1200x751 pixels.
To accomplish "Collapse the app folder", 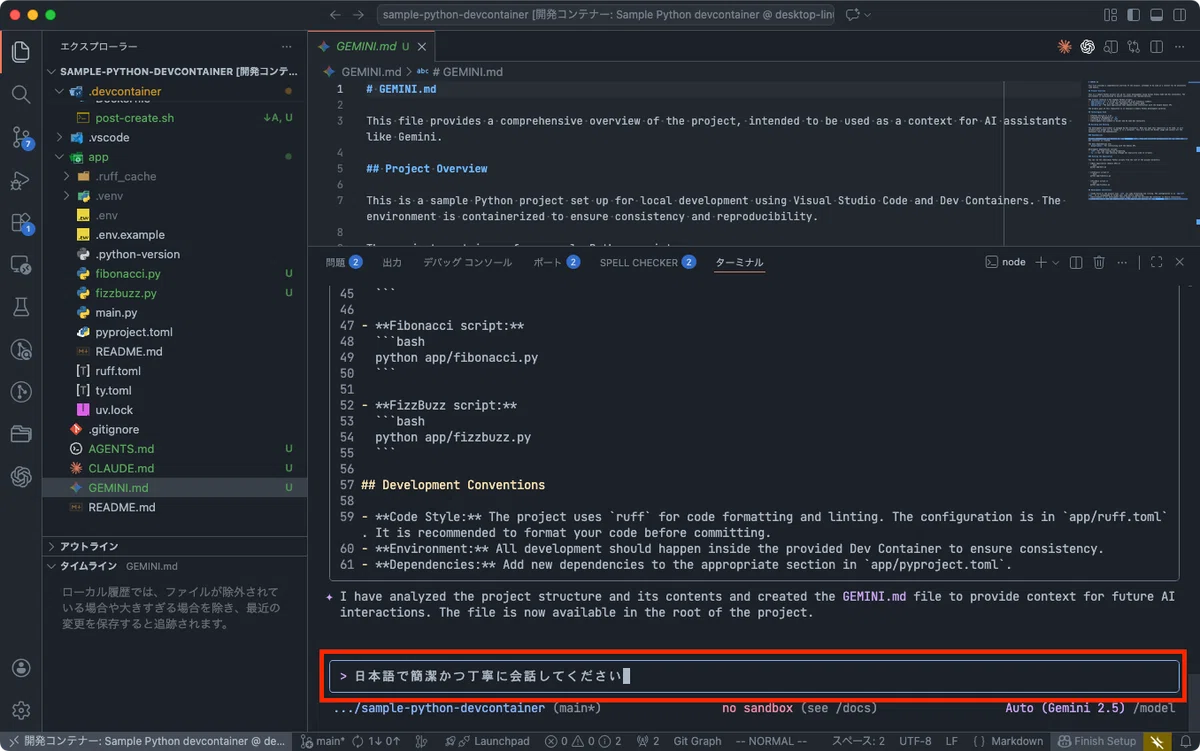I will (x=174, y=157).
